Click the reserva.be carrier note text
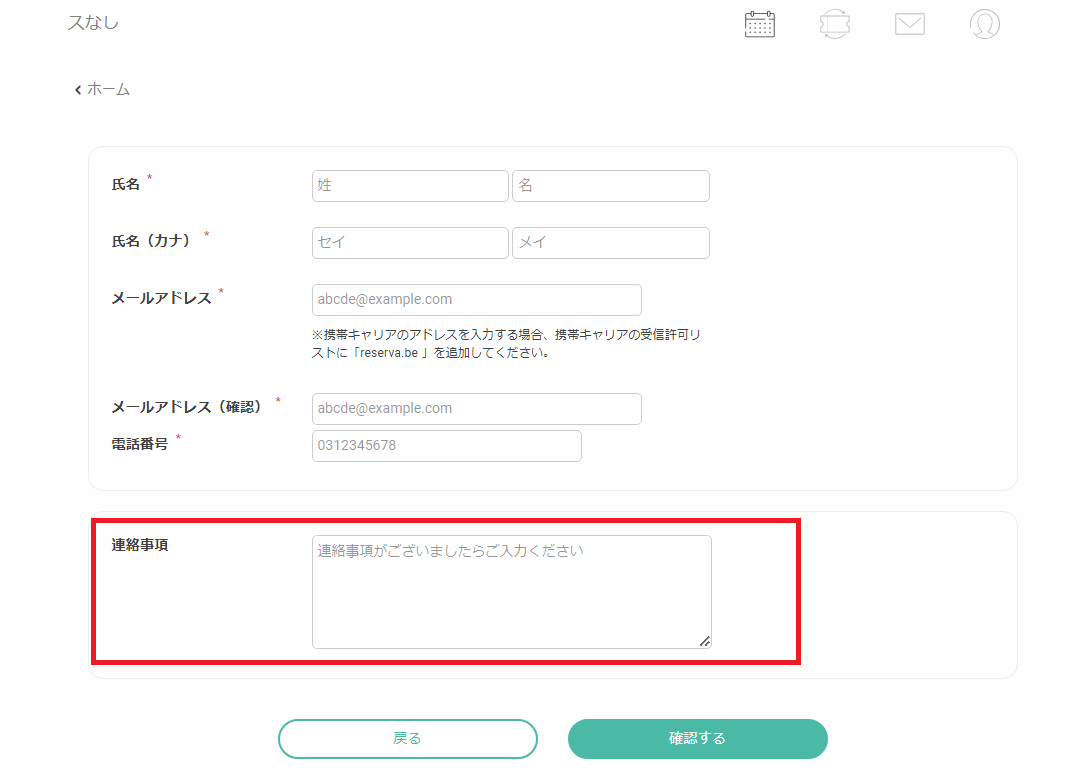 click(506, 344)
